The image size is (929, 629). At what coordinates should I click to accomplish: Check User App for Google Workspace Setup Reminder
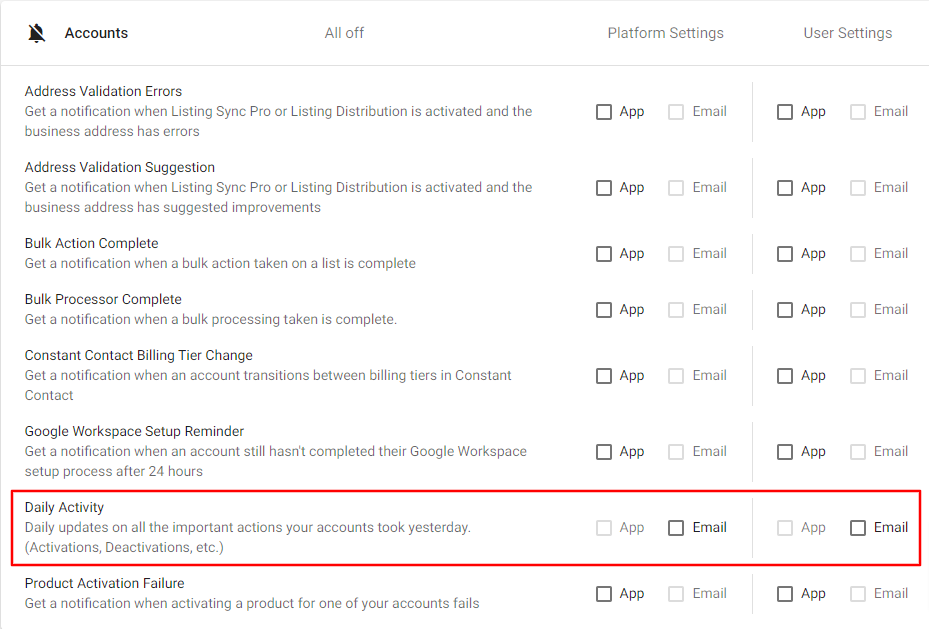click(x=785, y=452)
